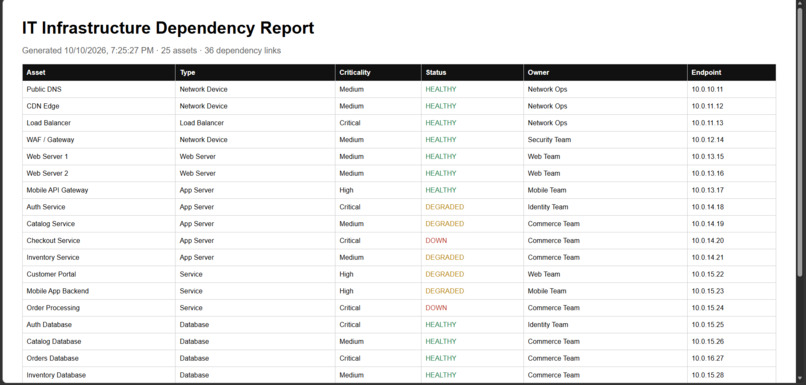The width and height of the screenshot is (806, 385).
Task: Select the Web Server 1 asset cell
Action: pyautogui.click(x=99, y=156)
